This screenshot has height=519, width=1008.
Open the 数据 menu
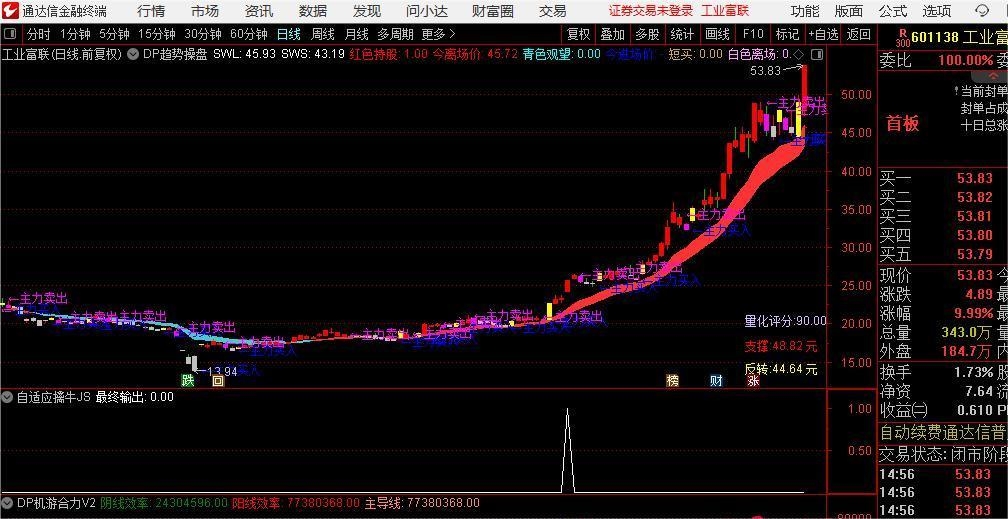tap(313, 11)
